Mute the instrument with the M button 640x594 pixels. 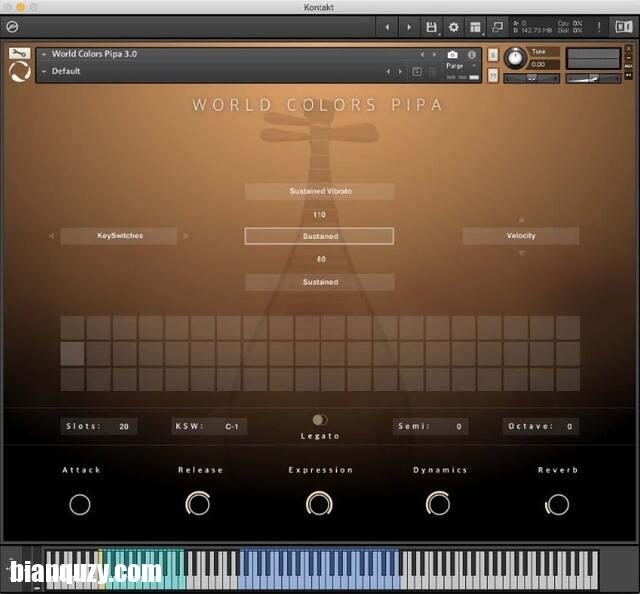(493, 75)
